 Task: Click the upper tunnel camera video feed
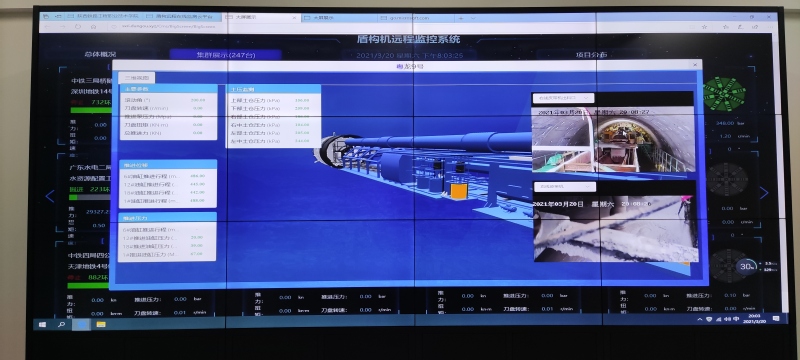pos(613,139)
